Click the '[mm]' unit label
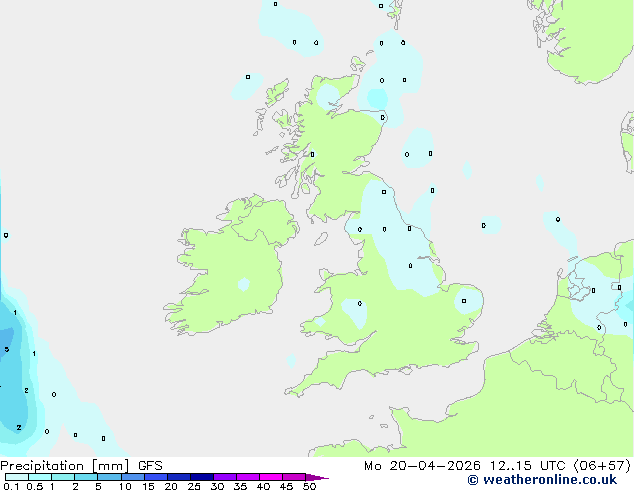Image resolution: width=634 pixels, height=490 pixels. tap(110, 466)
